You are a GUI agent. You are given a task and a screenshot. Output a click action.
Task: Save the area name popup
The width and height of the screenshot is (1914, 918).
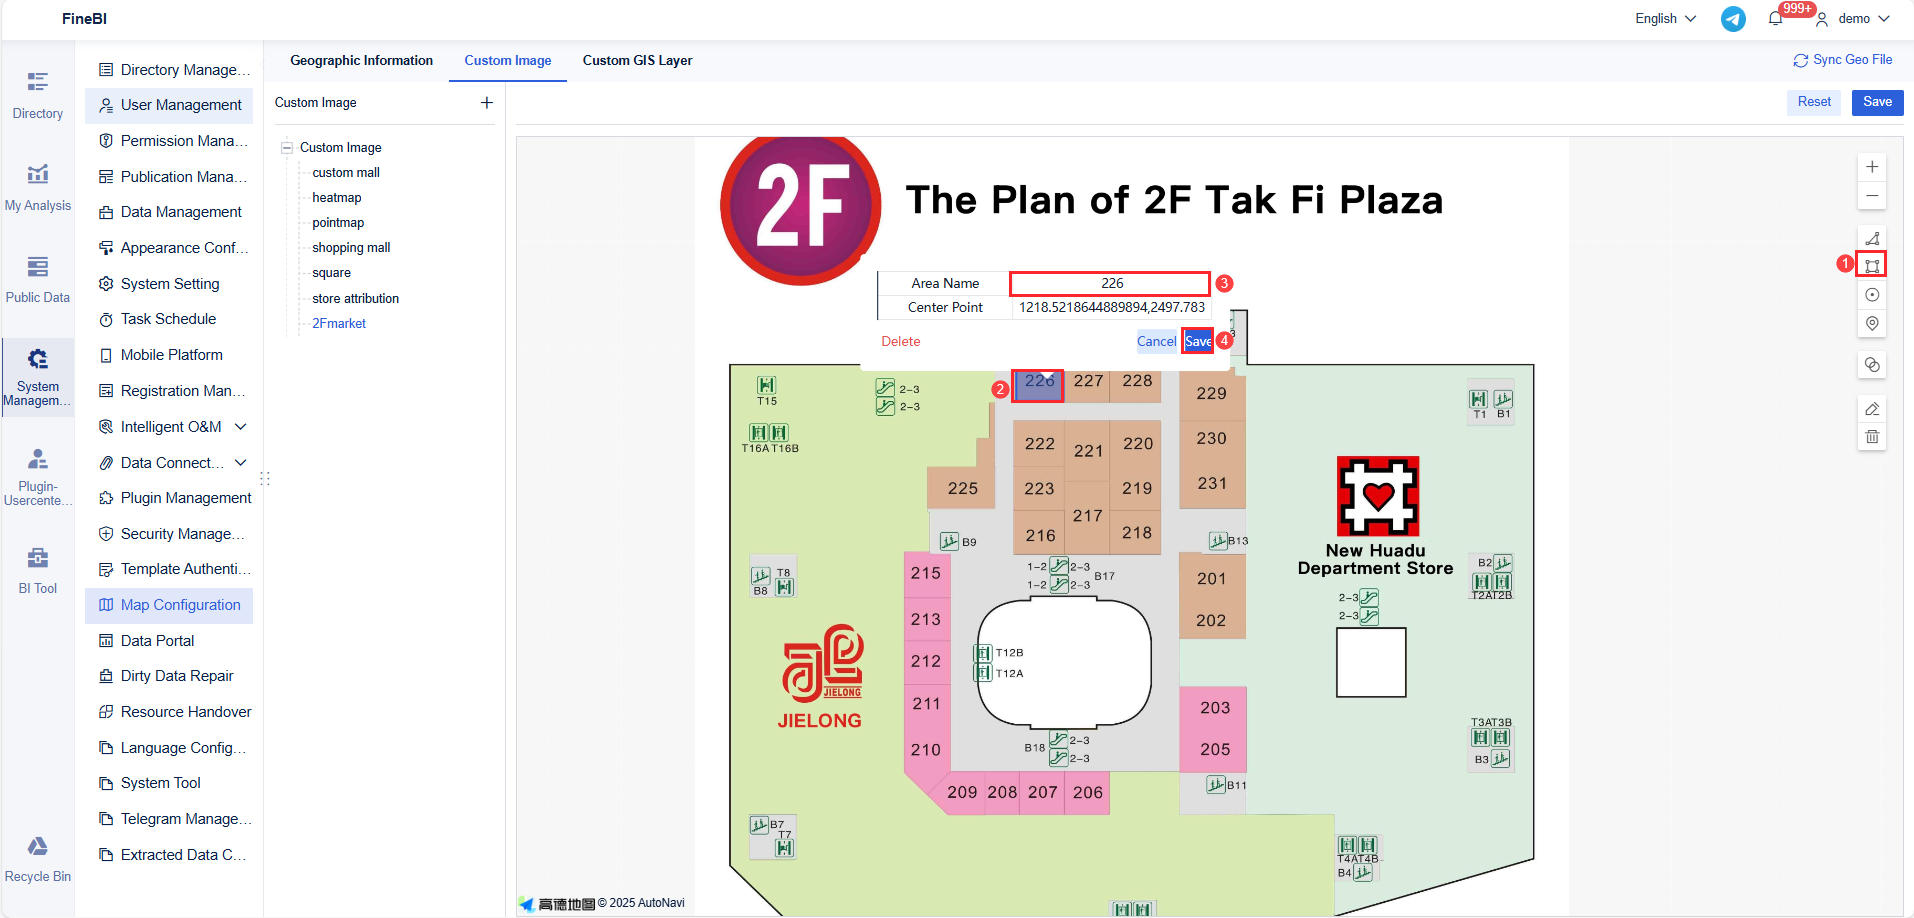click(1198, 342)
